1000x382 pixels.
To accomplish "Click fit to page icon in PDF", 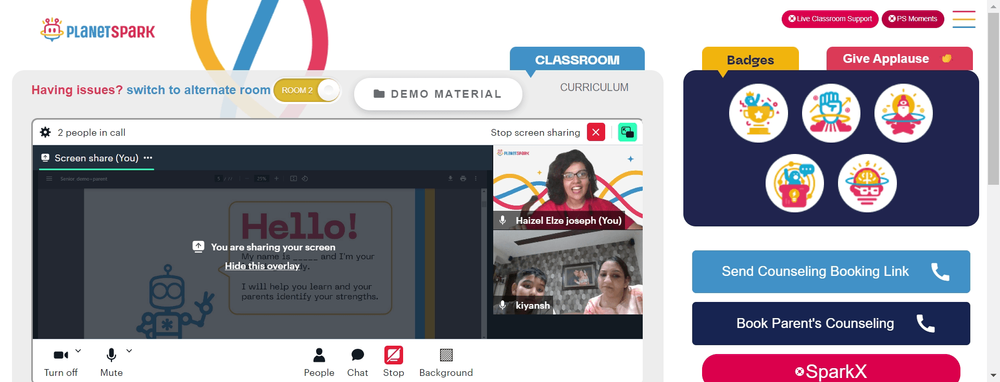I will coord(293,179).
